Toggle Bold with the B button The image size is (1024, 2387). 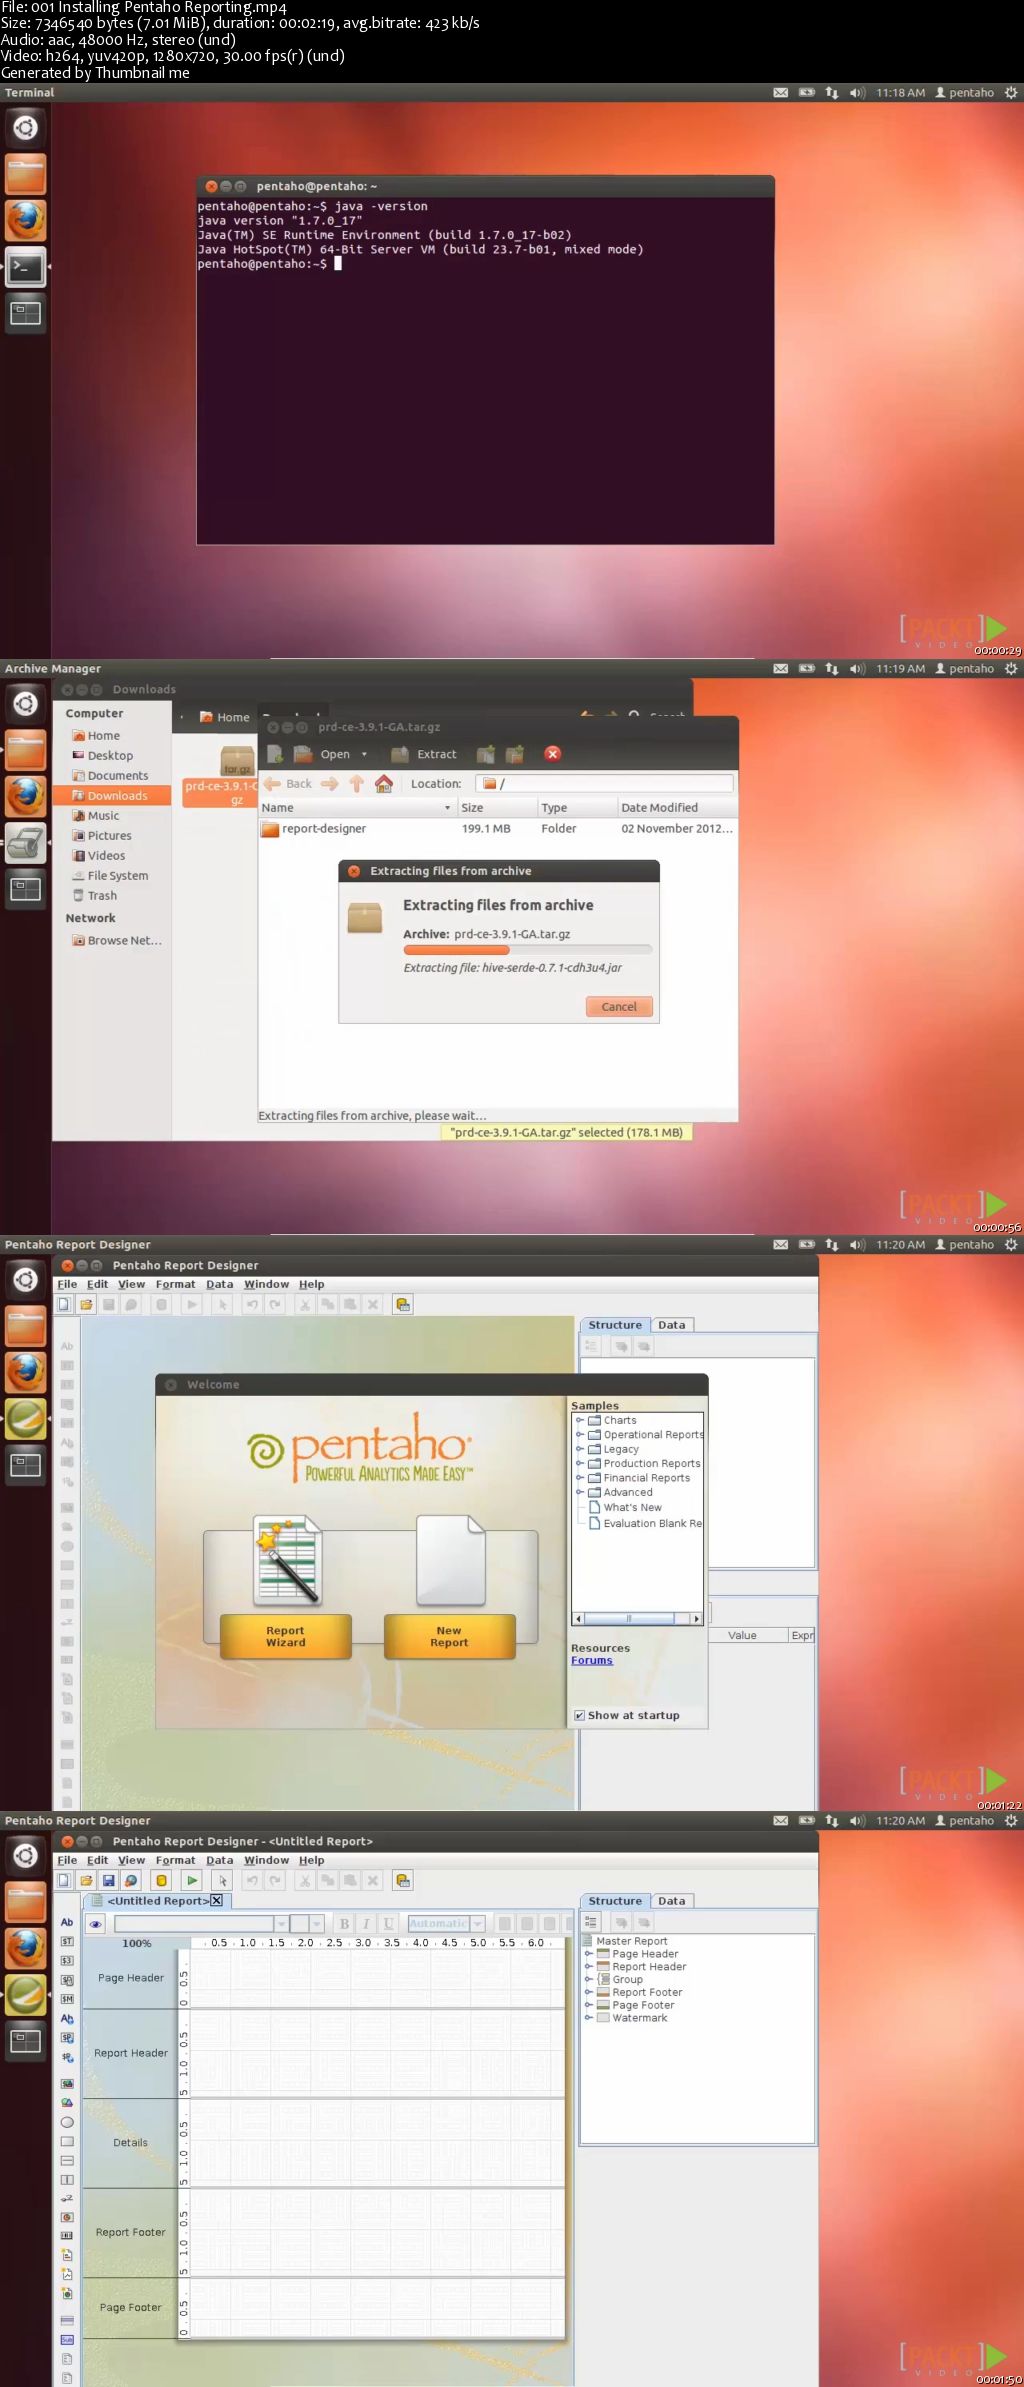coord(344,1923)
